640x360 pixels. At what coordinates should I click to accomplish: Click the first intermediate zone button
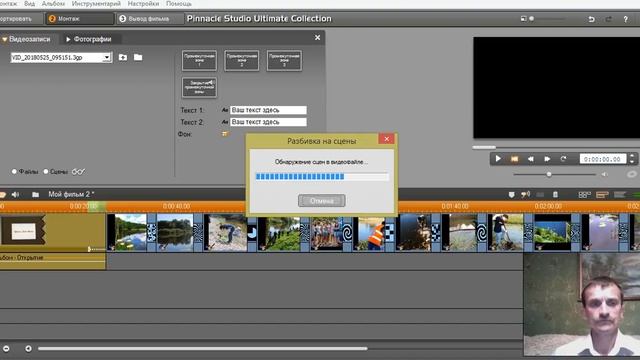coord(199,60)
